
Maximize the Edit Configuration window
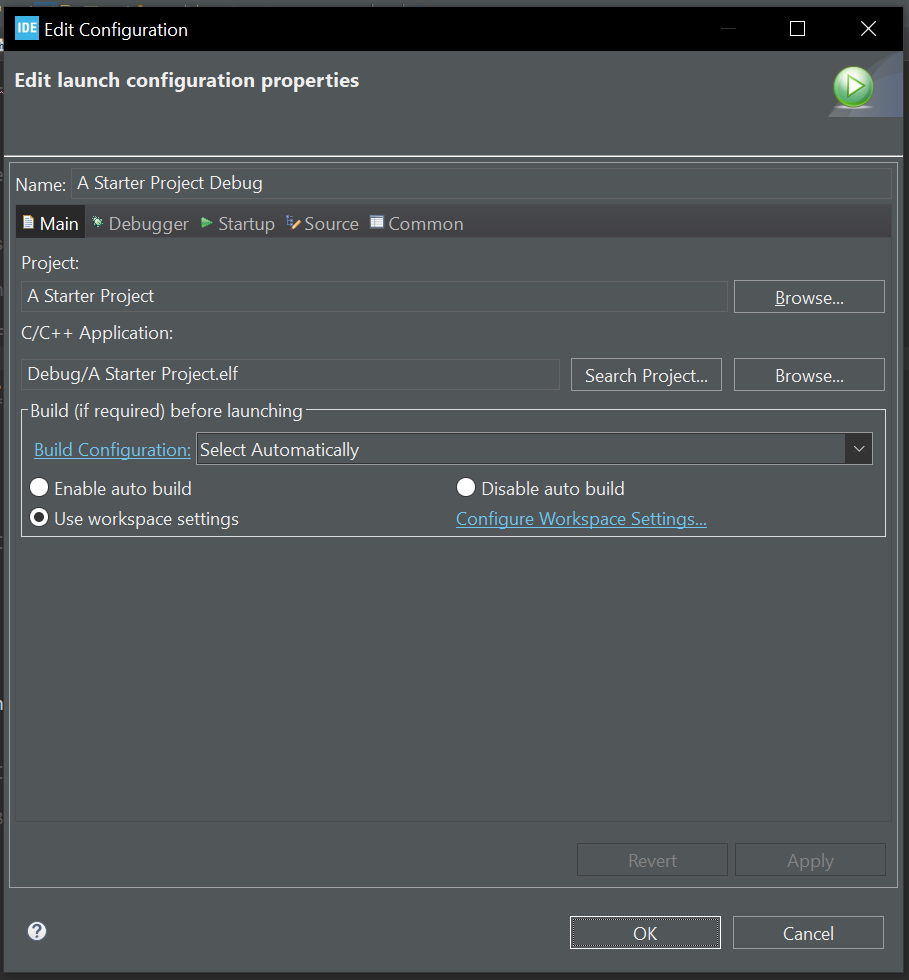[x=797, y=29]
